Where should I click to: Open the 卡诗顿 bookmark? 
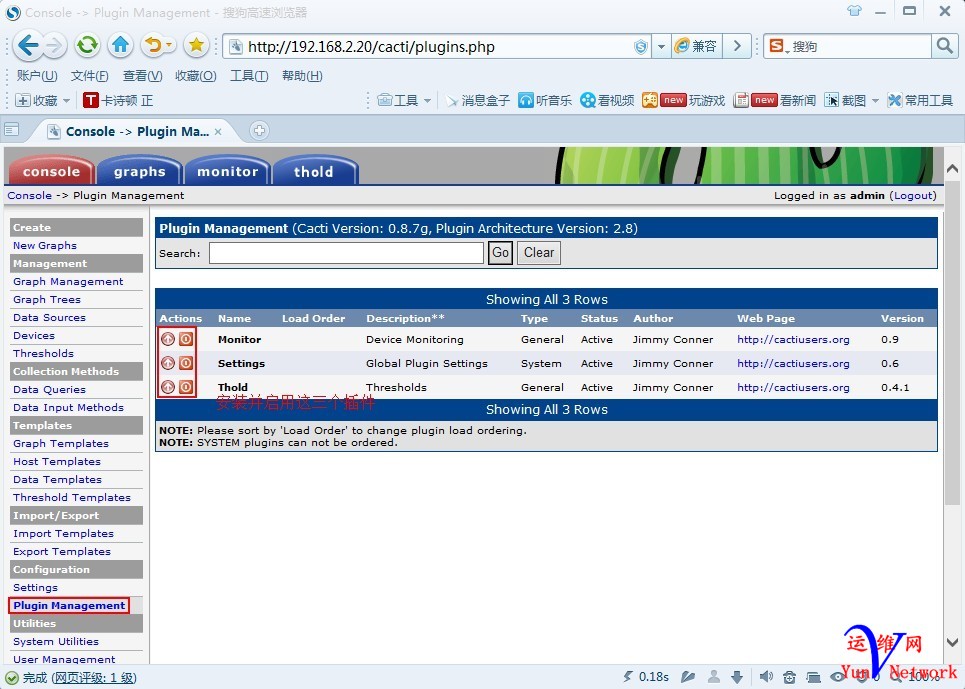click(119, 100)
